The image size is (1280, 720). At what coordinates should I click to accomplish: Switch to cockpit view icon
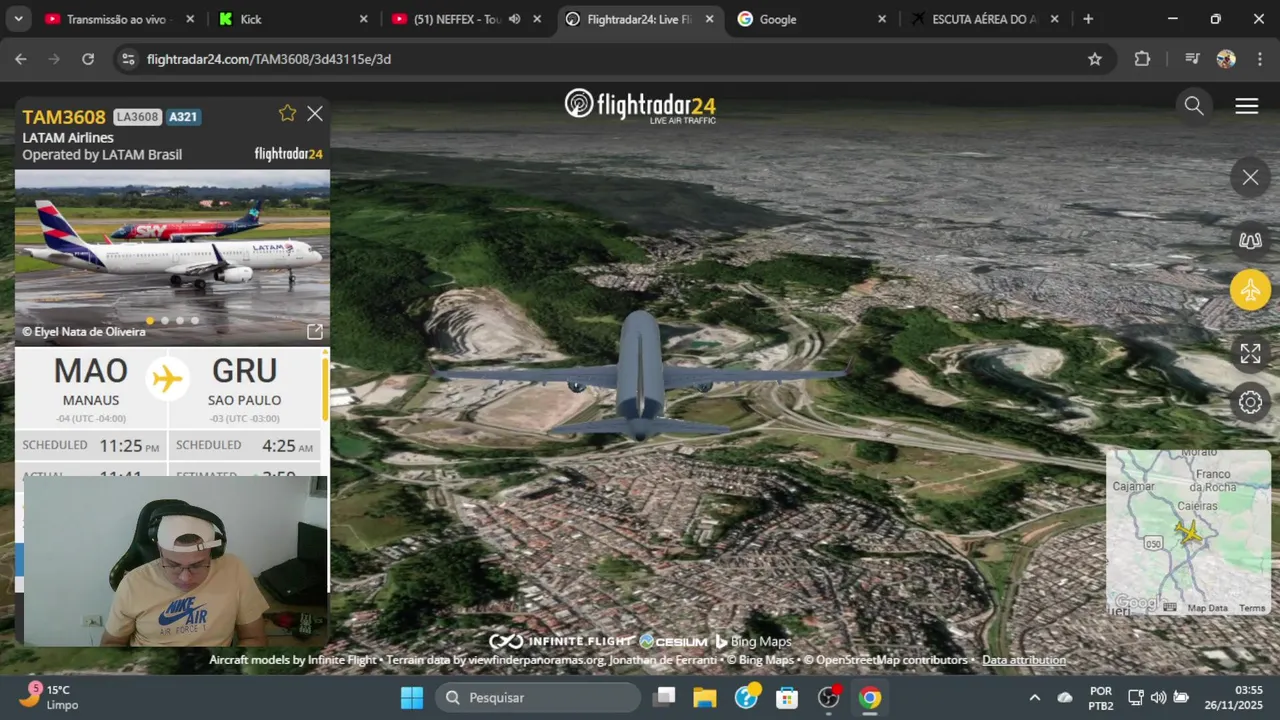[1250, 240]
